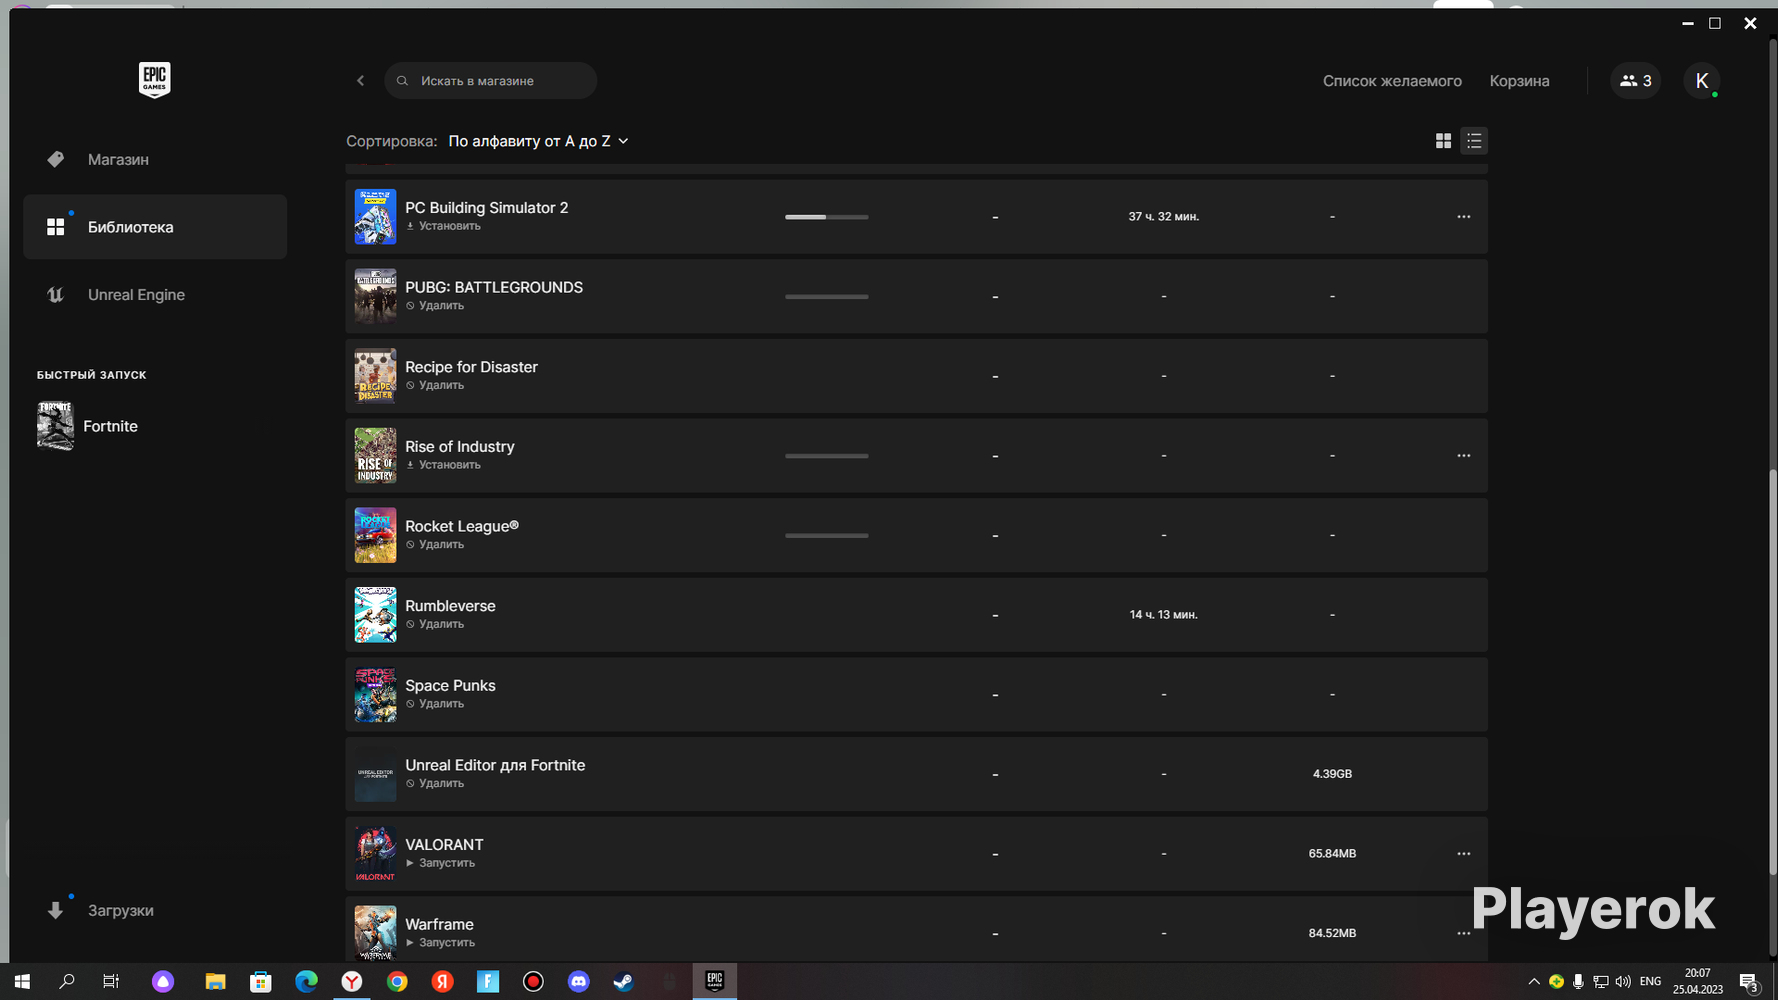The image size is (1778, 1000).
Task: Open the Список желаемого wishlist
Action: click(1392, 81)
